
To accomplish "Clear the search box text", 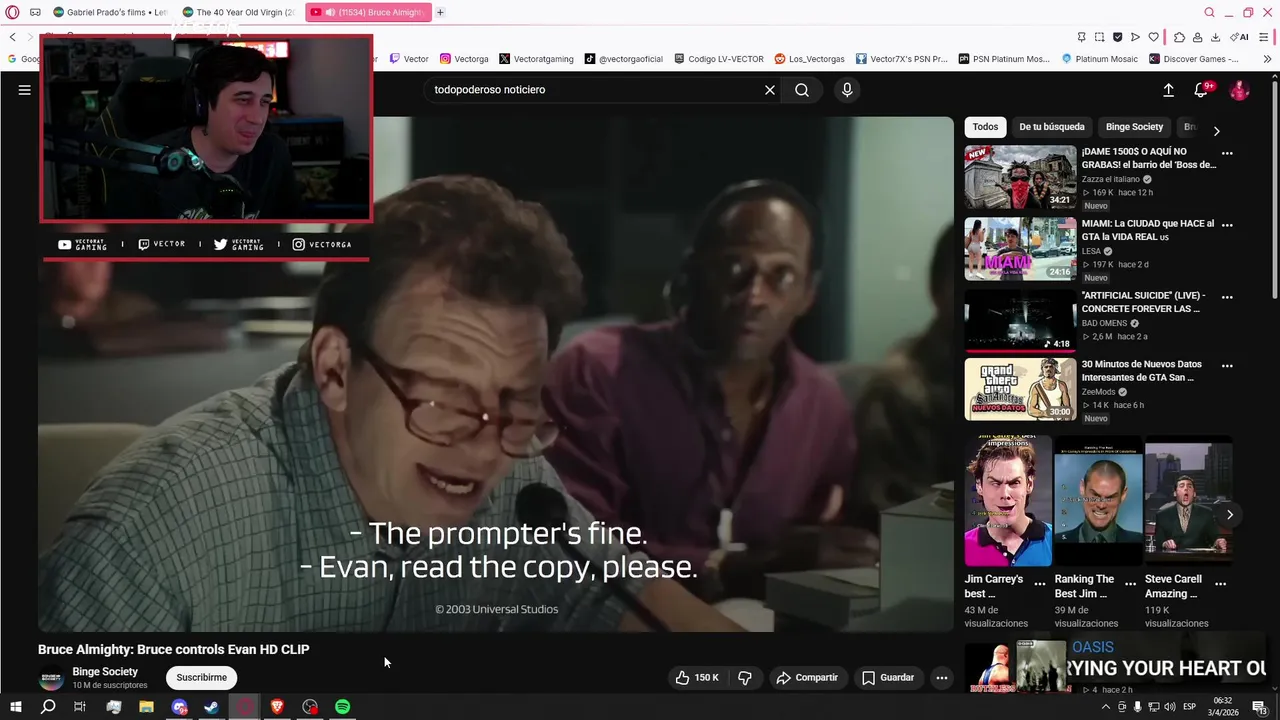I will (770, 90).
